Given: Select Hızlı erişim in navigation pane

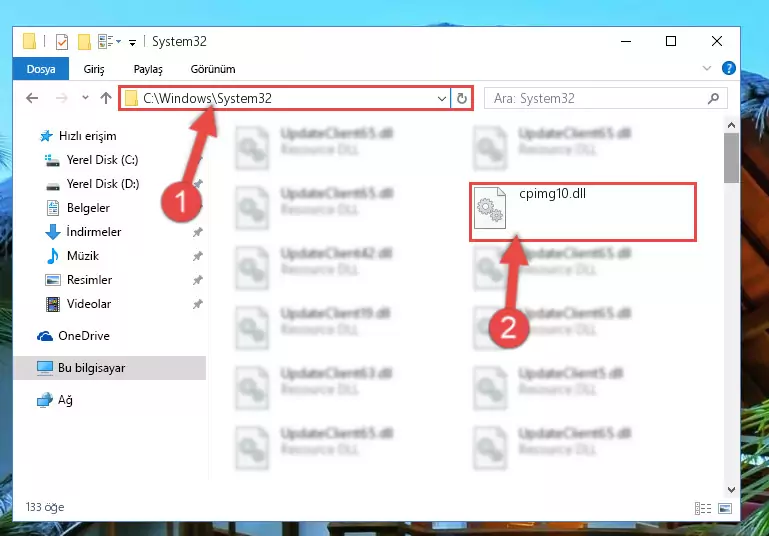Looking at the screenshot, I should (x=87, y=136).
